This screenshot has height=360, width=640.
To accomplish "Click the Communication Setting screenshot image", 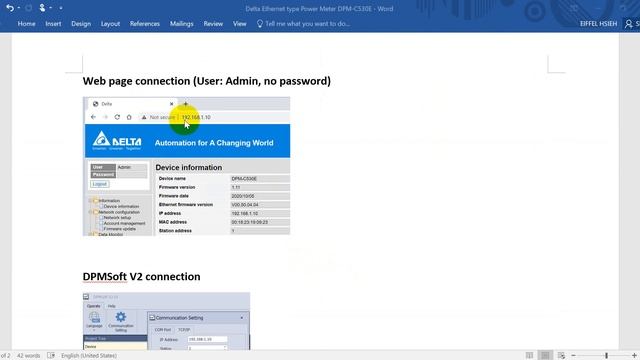I will pos(167,321).
